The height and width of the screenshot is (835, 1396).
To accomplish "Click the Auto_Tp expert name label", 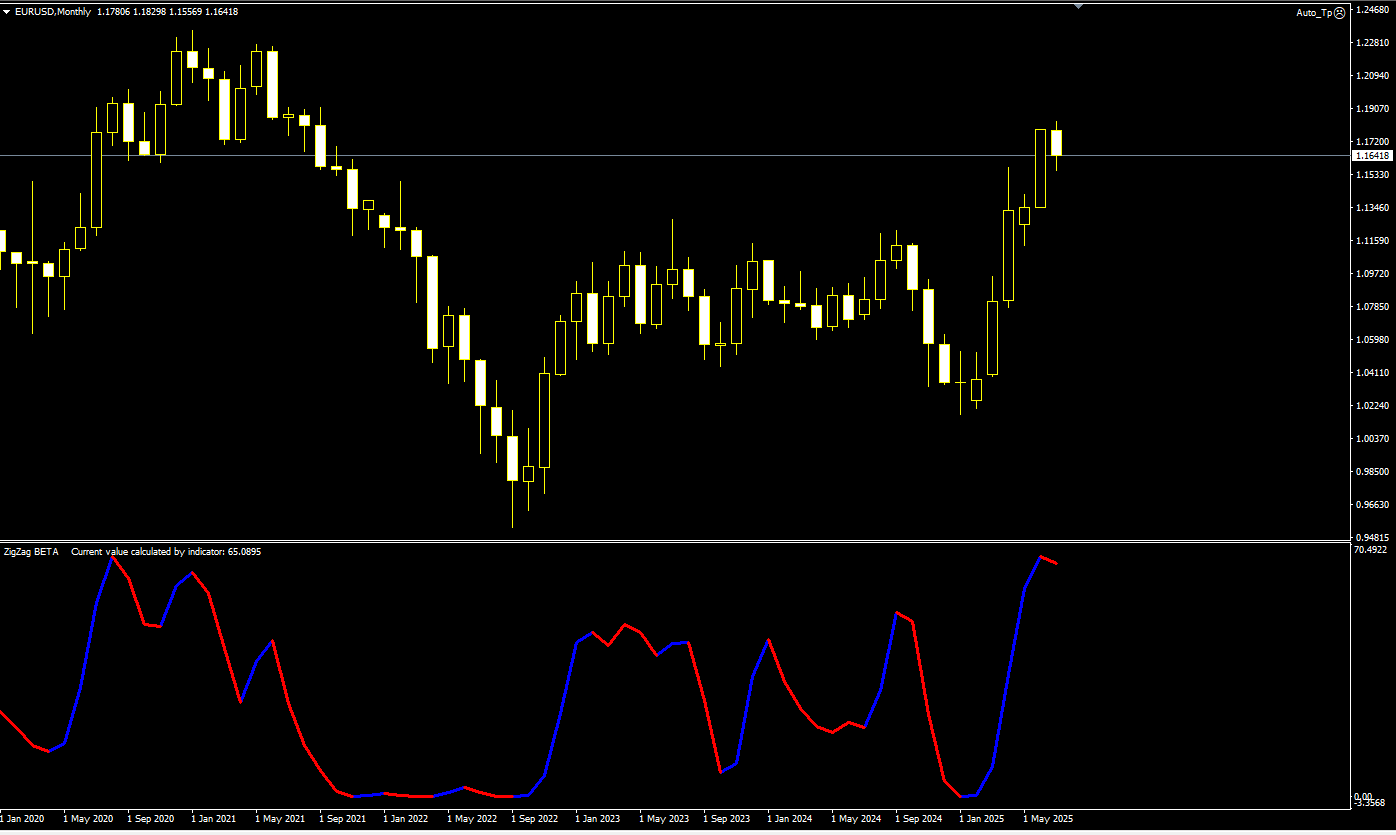I will pos(1314,12).
